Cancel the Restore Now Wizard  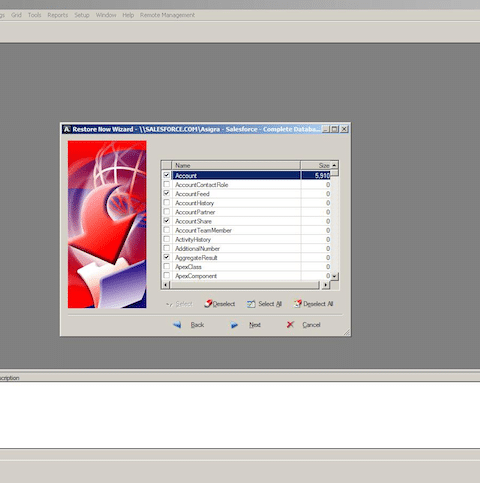point(311,325)
